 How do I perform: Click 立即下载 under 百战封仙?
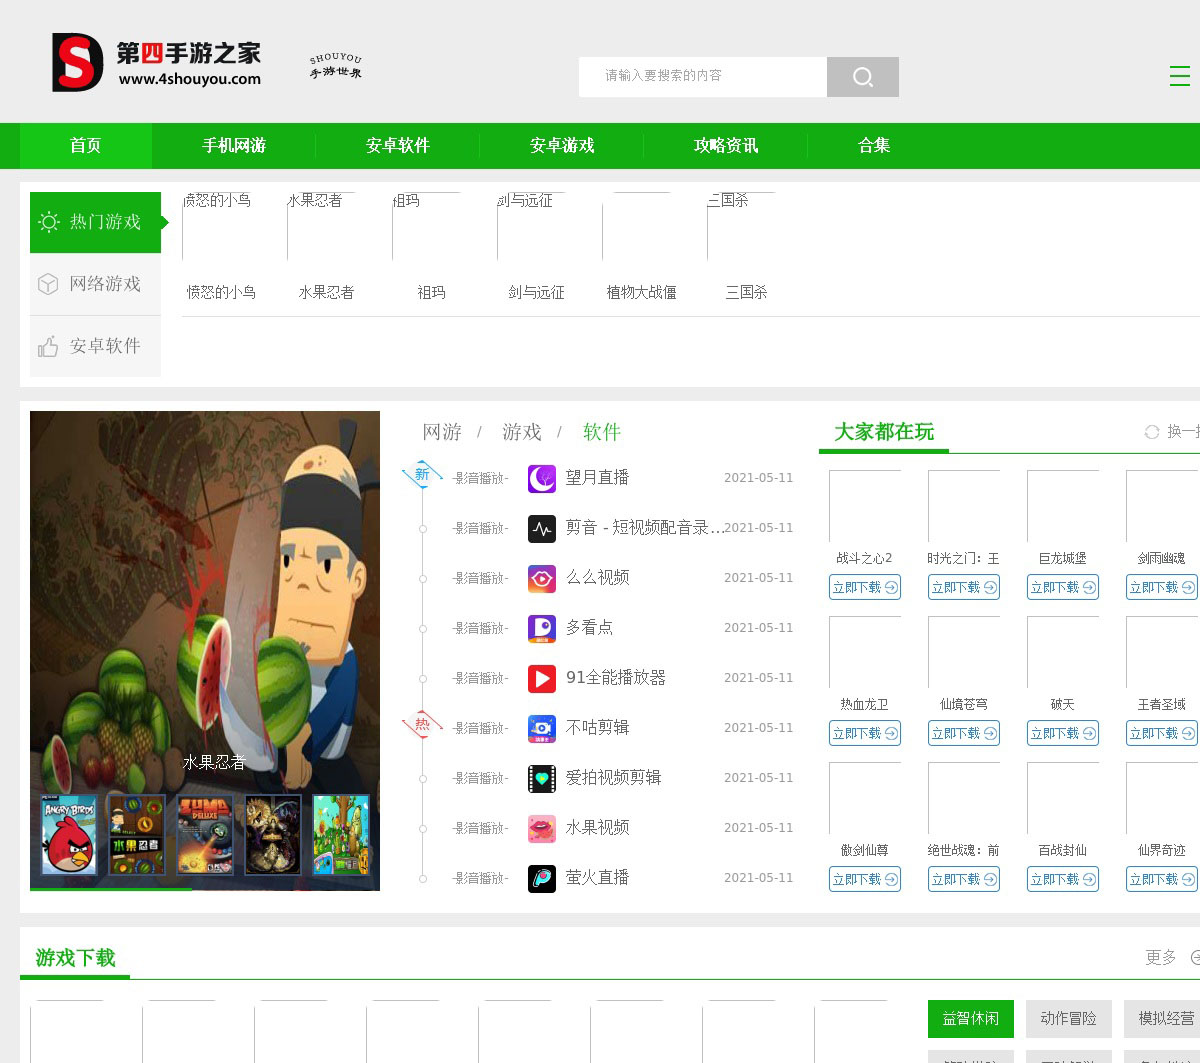[1063, 879]
